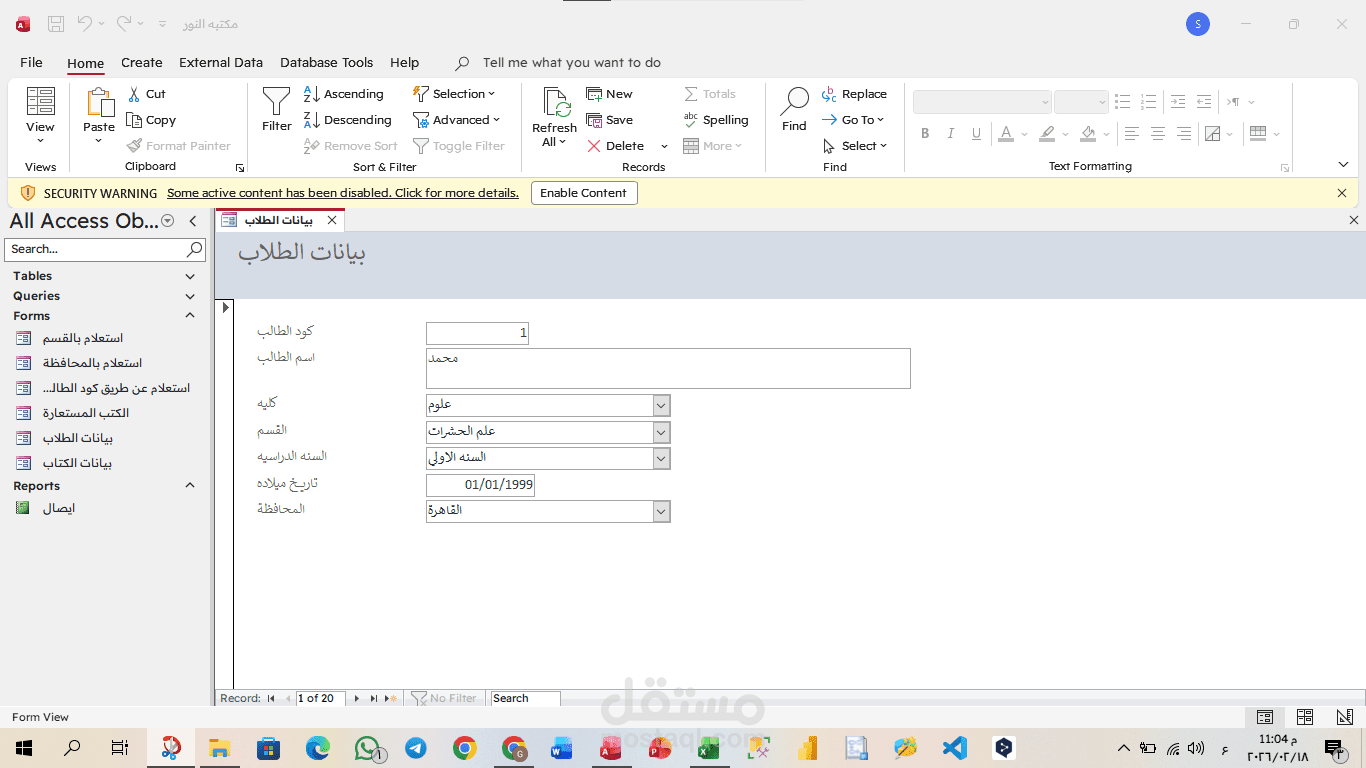Switch to Form View icon in status bar
The width and height of the screenshot is (1366, 768).
coord(1265,717)
